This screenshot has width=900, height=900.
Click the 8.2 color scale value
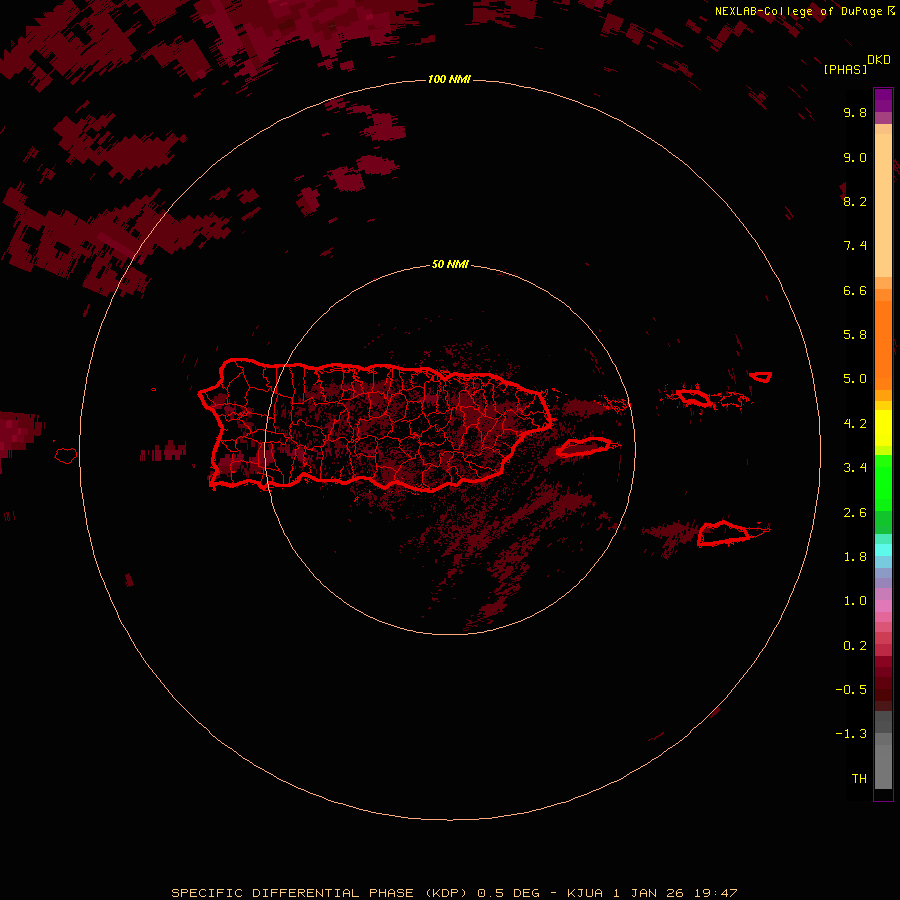coord(855,201)
